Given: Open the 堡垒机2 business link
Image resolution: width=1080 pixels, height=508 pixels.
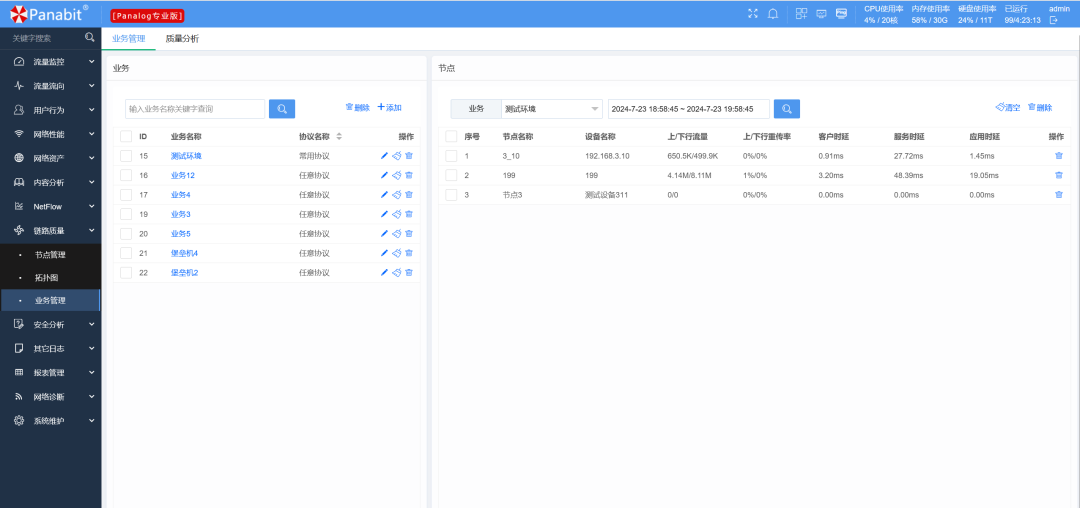Looking at the screenshot, I should pos(185,273).
